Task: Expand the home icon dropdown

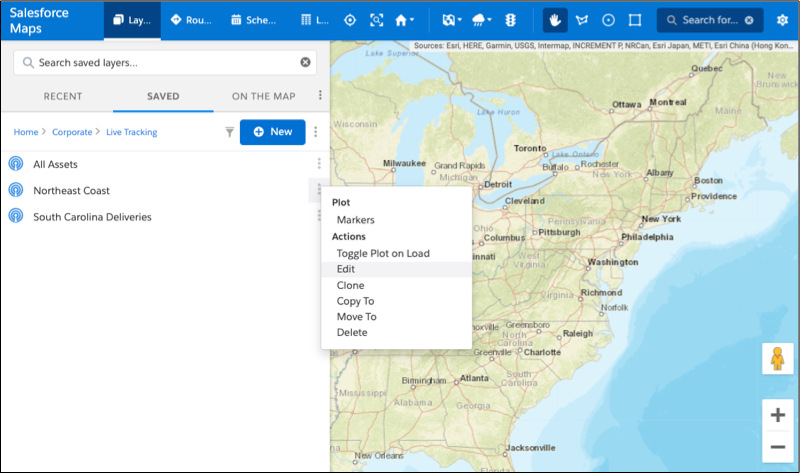Action: [405, 20]
